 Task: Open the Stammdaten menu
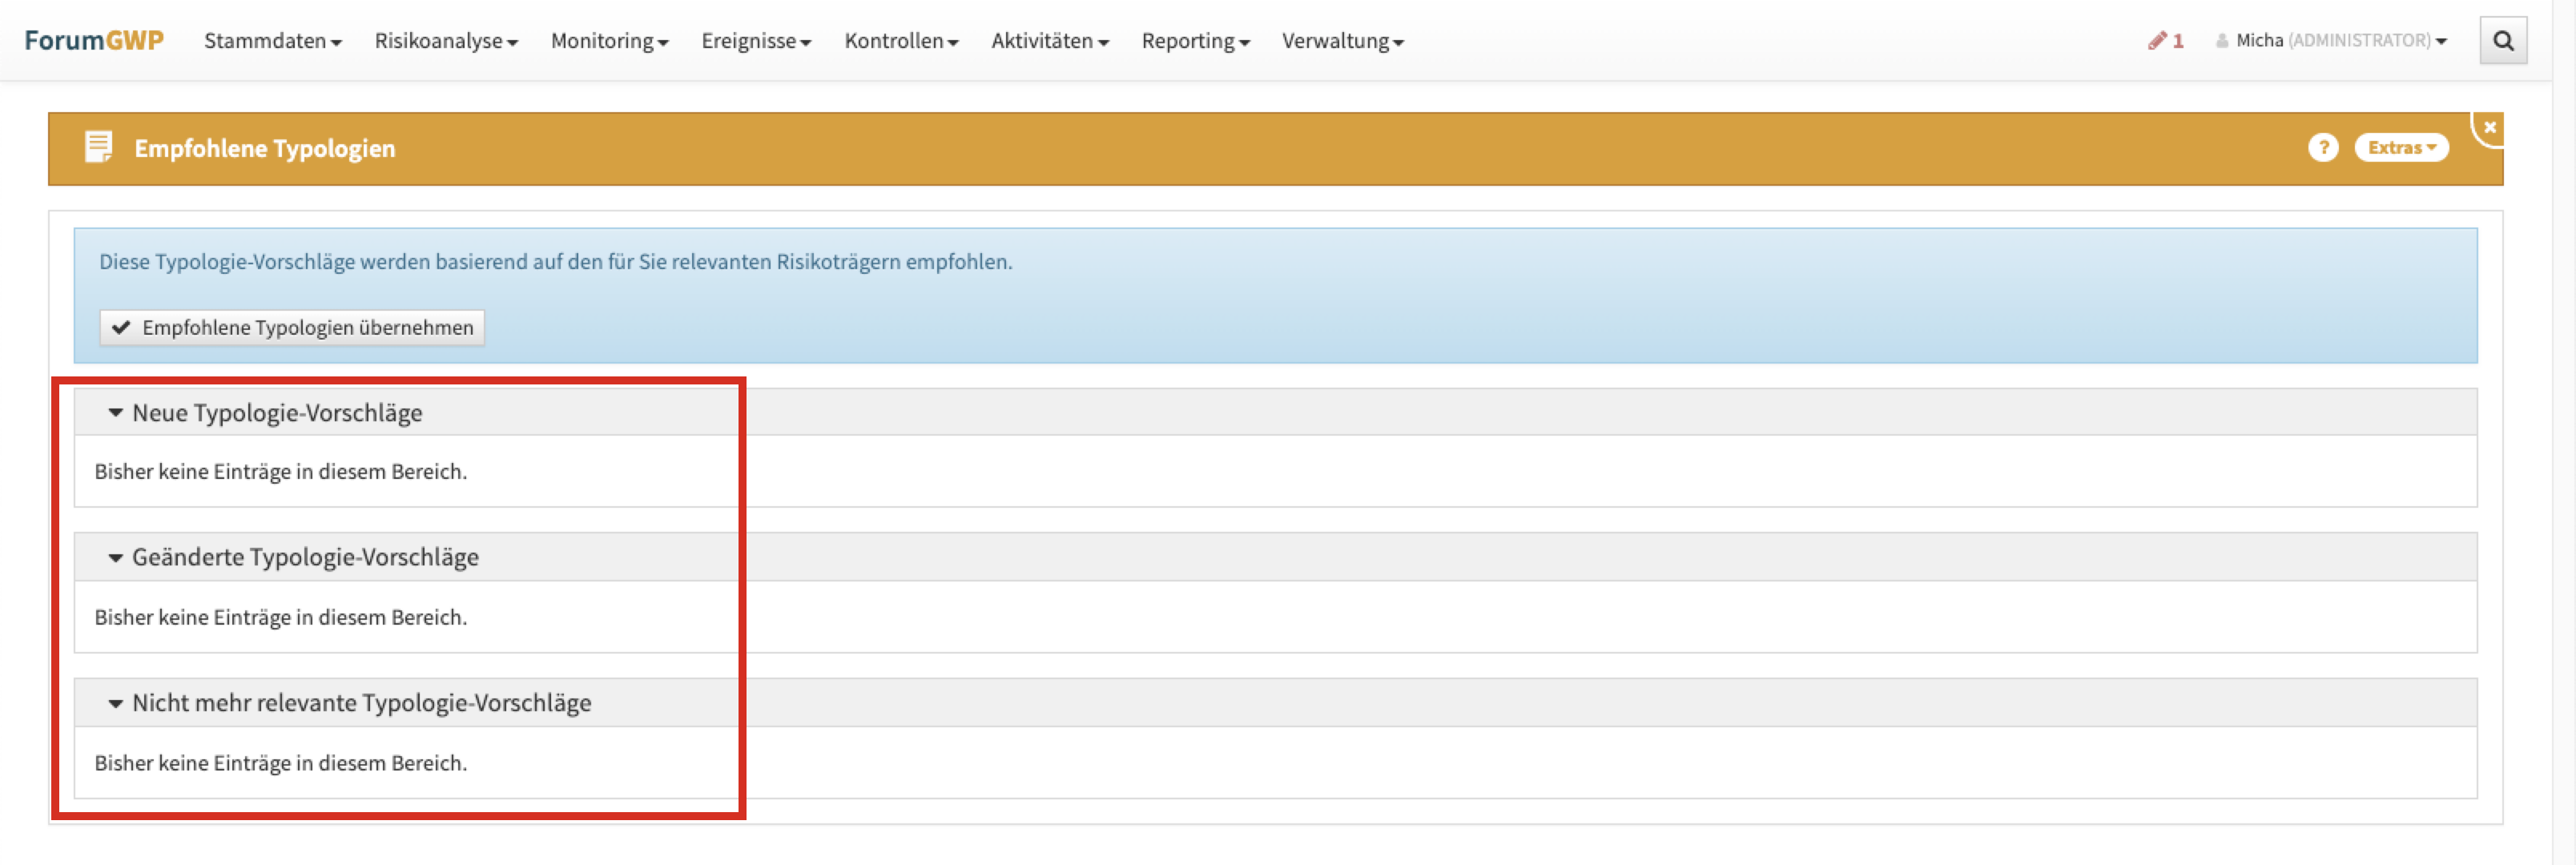(x=272, y=41)
